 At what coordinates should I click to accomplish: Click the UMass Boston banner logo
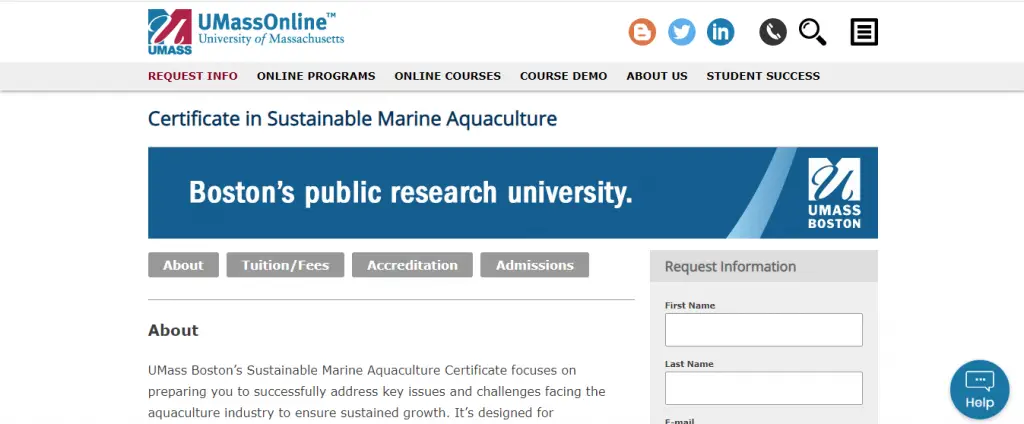834,193
